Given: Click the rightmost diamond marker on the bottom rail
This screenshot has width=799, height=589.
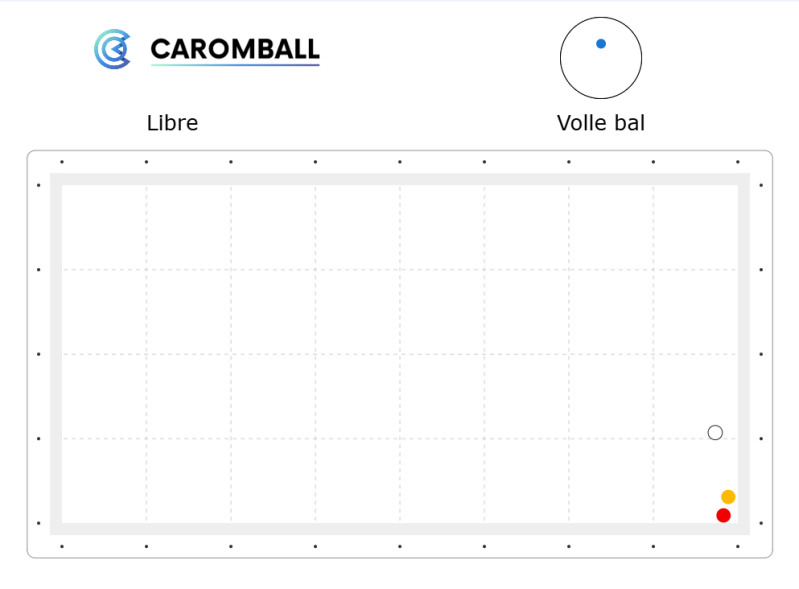Looking at the screenshot, I should [x=738, y=546].
